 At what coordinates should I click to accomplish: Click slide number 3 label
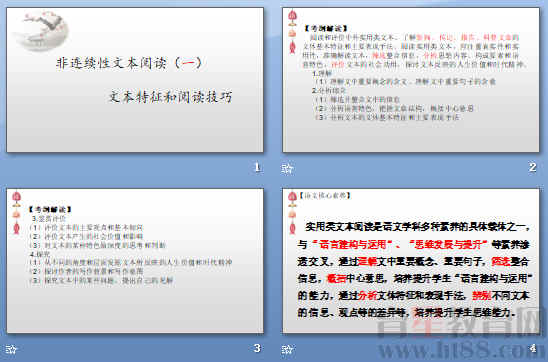click(257, 348)
